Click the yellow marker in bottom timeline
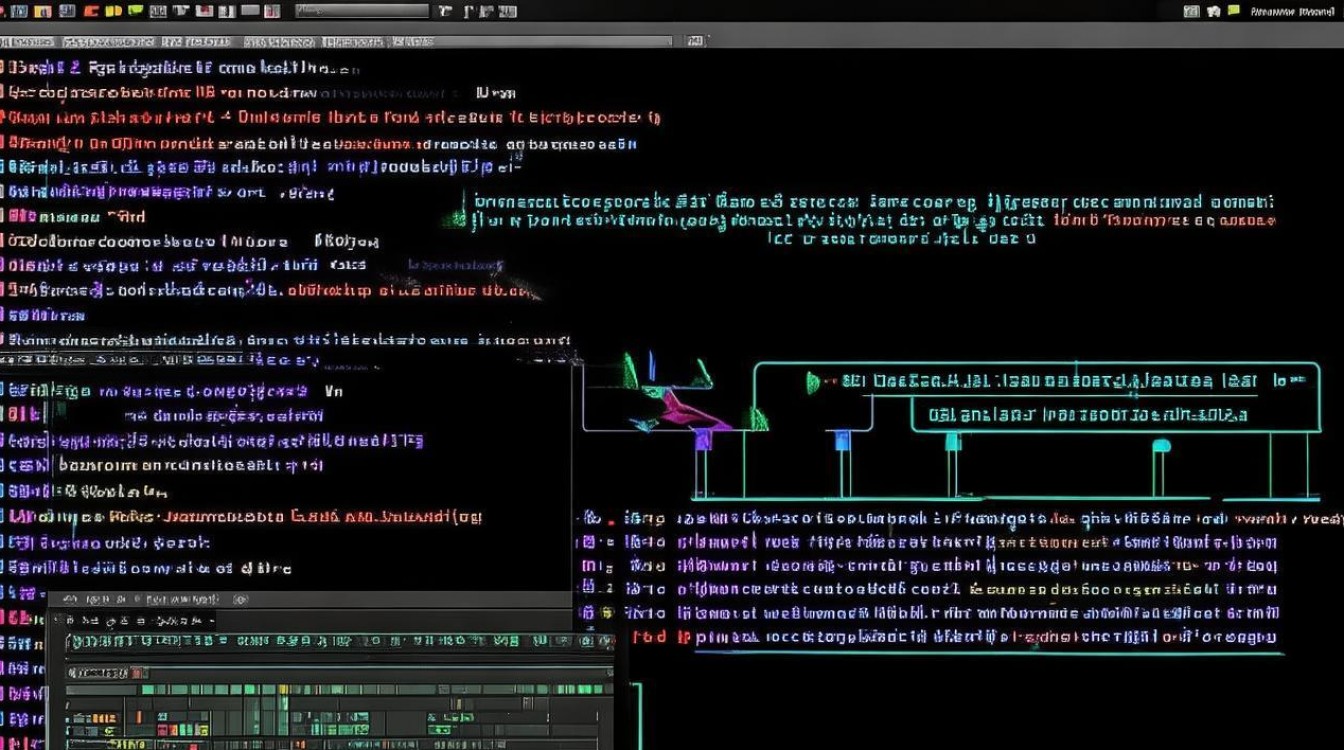Image resolution: width=1344 pixels, height=750 pixels. [x=283, y=689]
